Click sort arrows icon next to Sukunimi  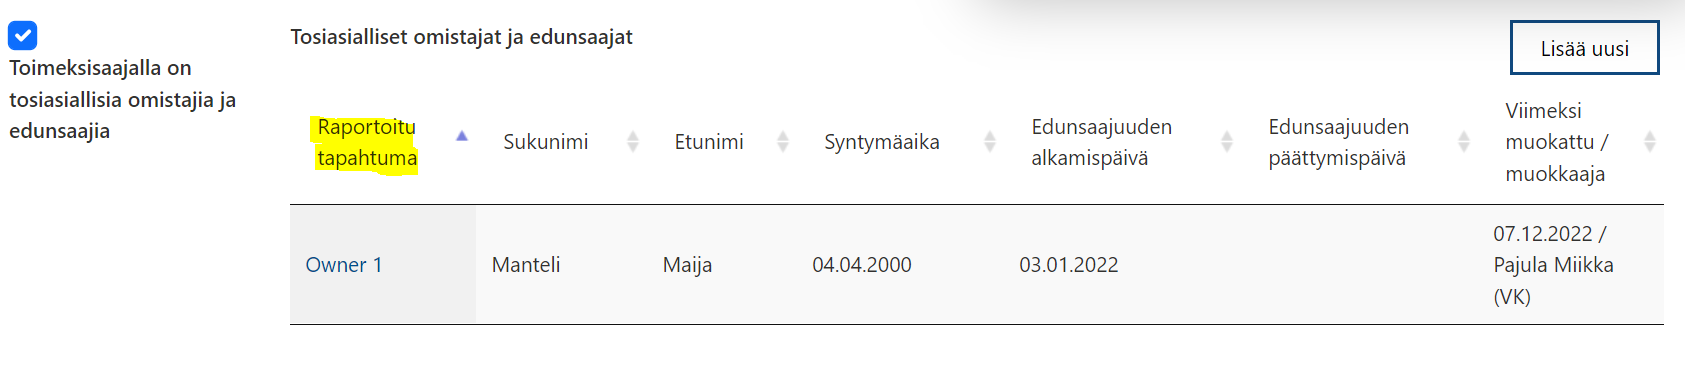click(633, 142)
